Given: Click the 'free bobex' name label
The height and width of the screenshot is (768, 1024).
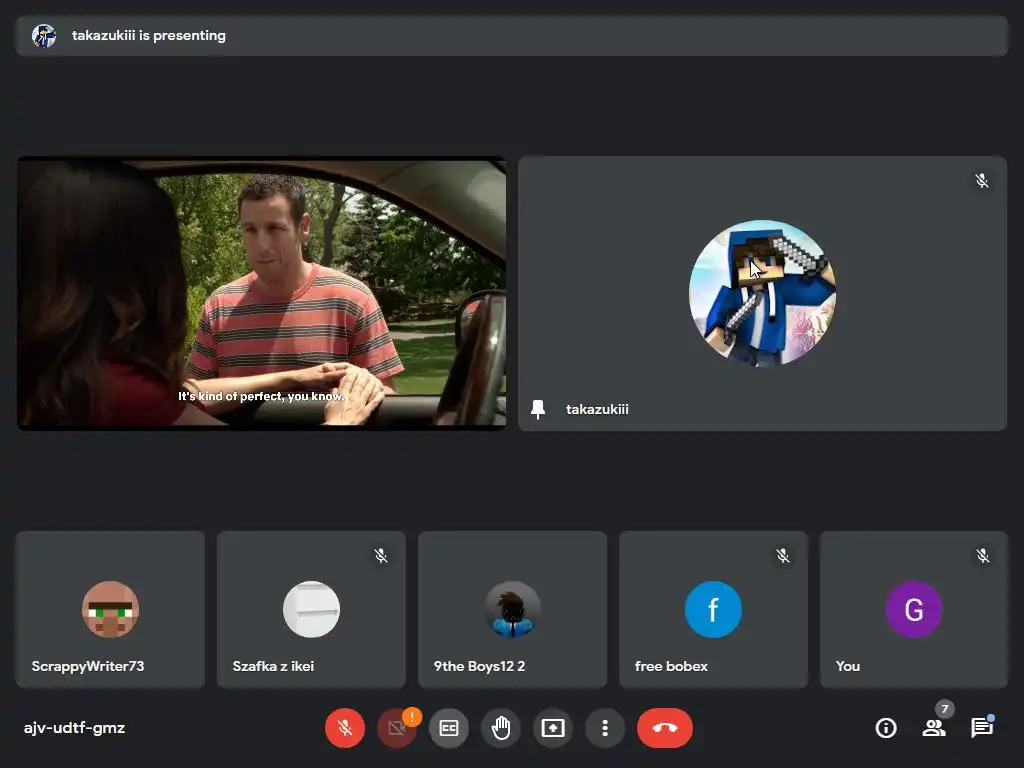Looking at the screenshot, I should coord(671,666).
